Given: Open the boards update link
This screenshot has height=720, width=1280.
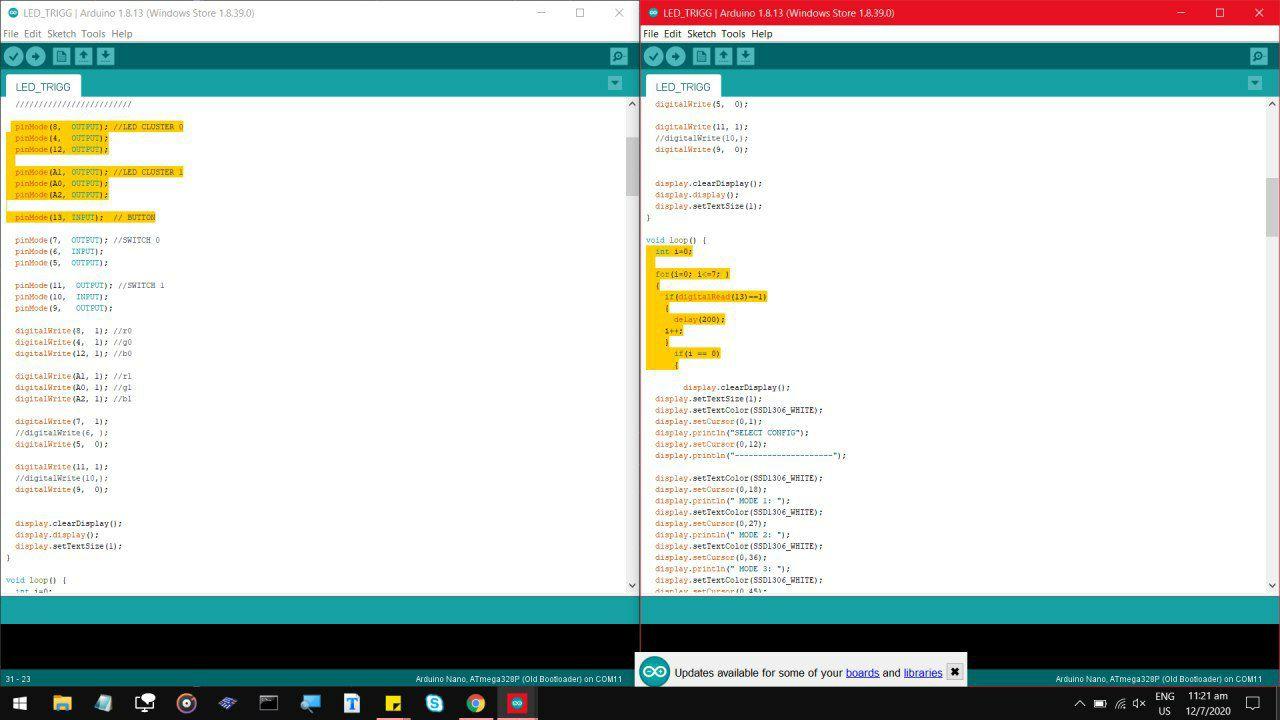Looking at the screenshot, I should [x=862, y=673].
